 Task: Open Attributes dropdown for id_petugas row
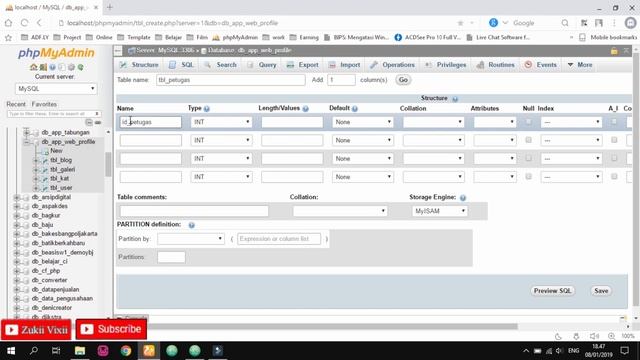click(495, 122)
